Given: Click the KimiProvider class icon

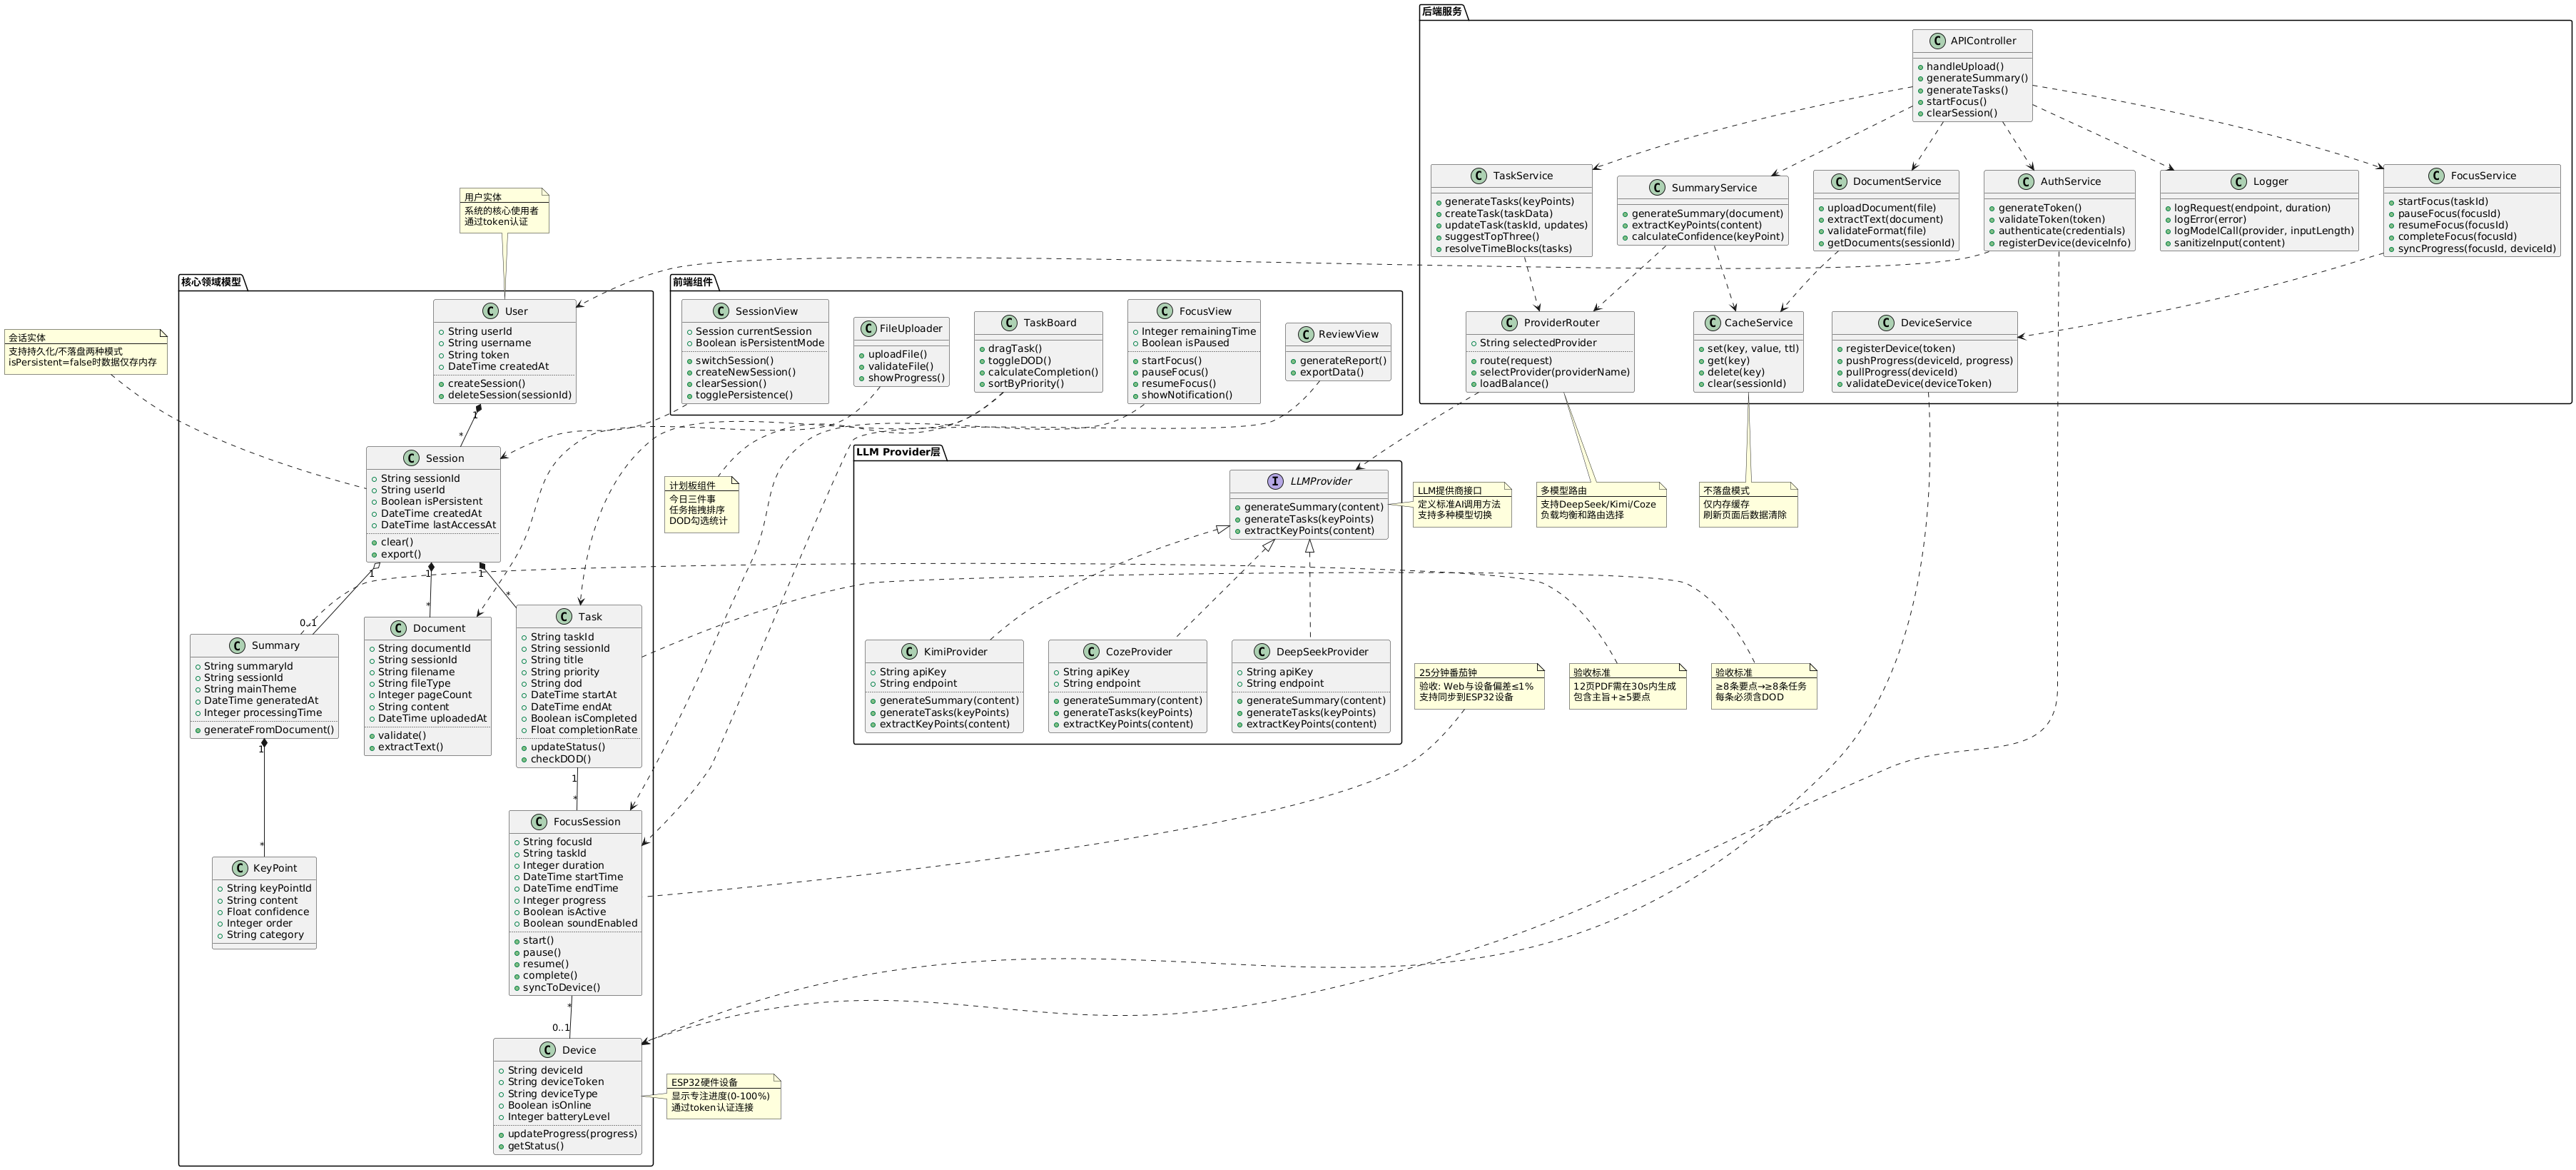Looking at the screenshot, I should point(909,652).
